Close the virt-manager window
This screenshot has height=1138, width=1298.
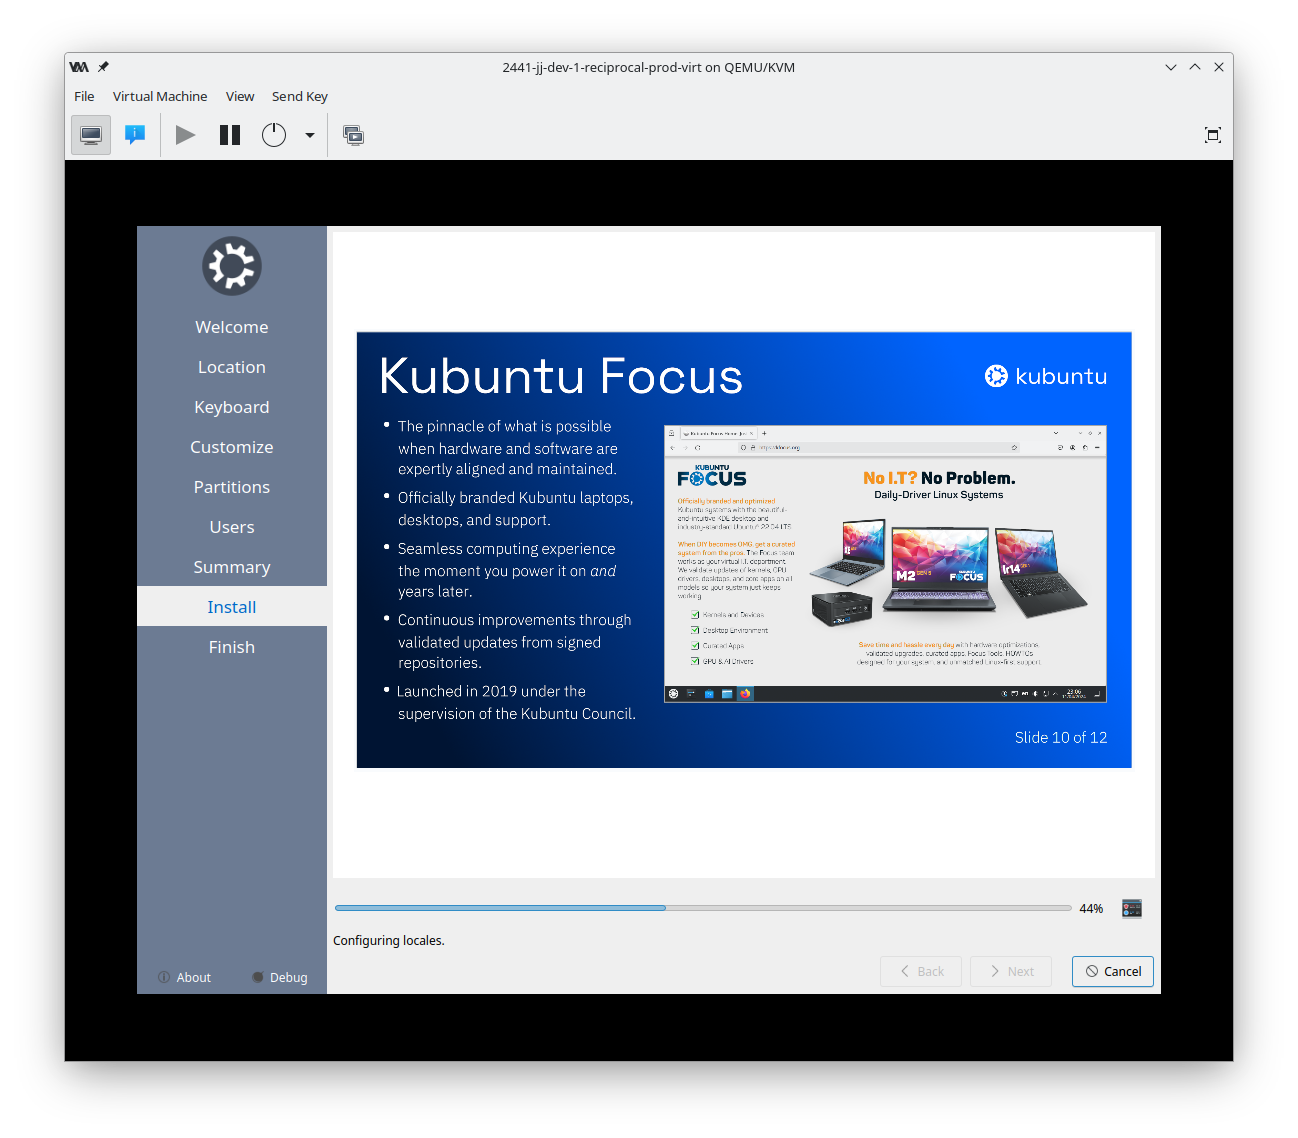1219,67
